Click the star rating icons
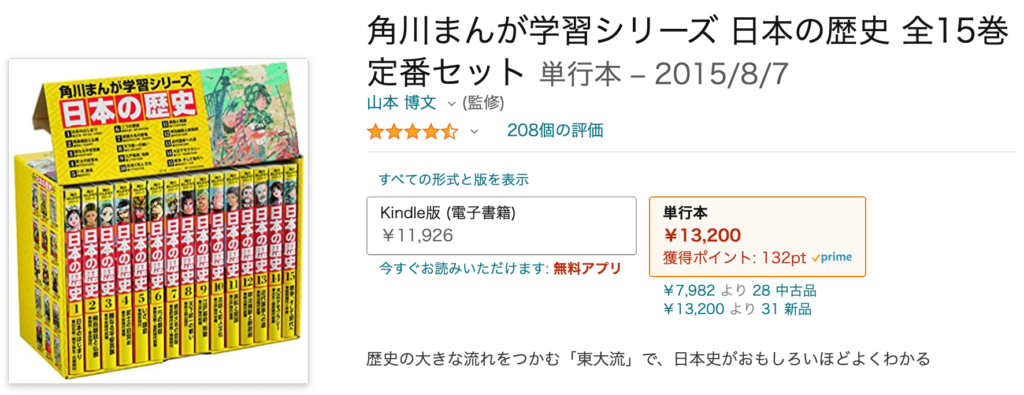The height and width of the screenshot is (395, 1024). pos(413,131)
